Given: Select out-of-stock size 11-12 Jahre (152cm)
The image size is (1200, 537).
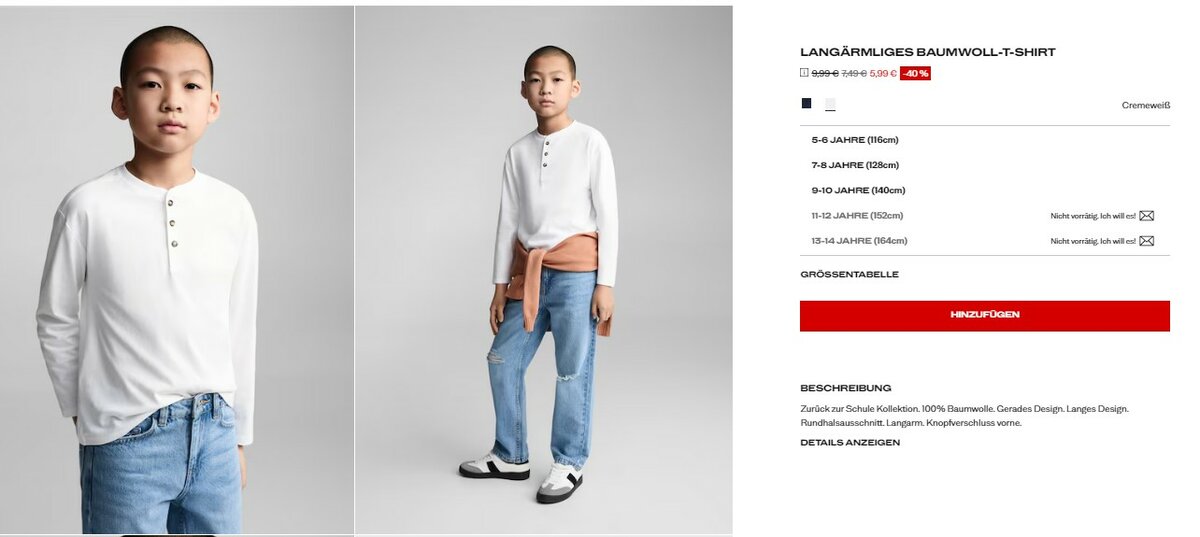Looking at the screenshot, I should (x=857, y=215).
